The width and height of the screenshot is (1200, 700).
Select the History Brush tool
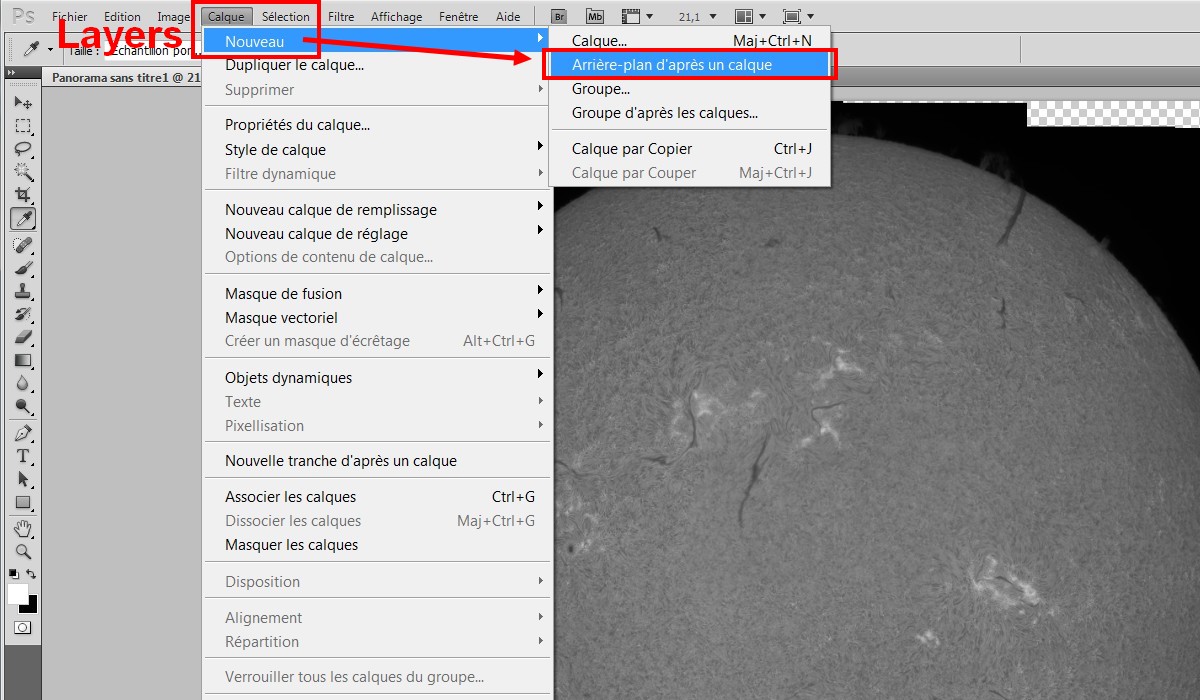(x=23, y=314)
